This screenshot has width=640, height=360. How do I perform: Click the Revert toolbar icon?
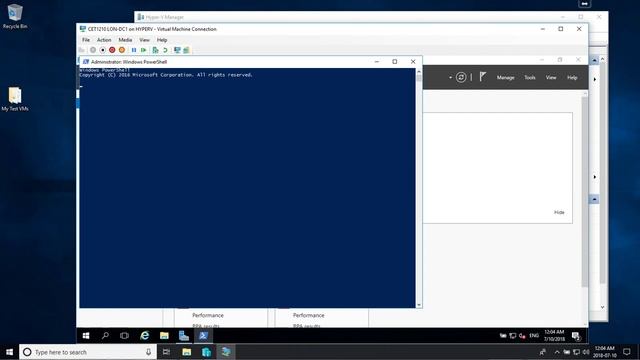165,50
